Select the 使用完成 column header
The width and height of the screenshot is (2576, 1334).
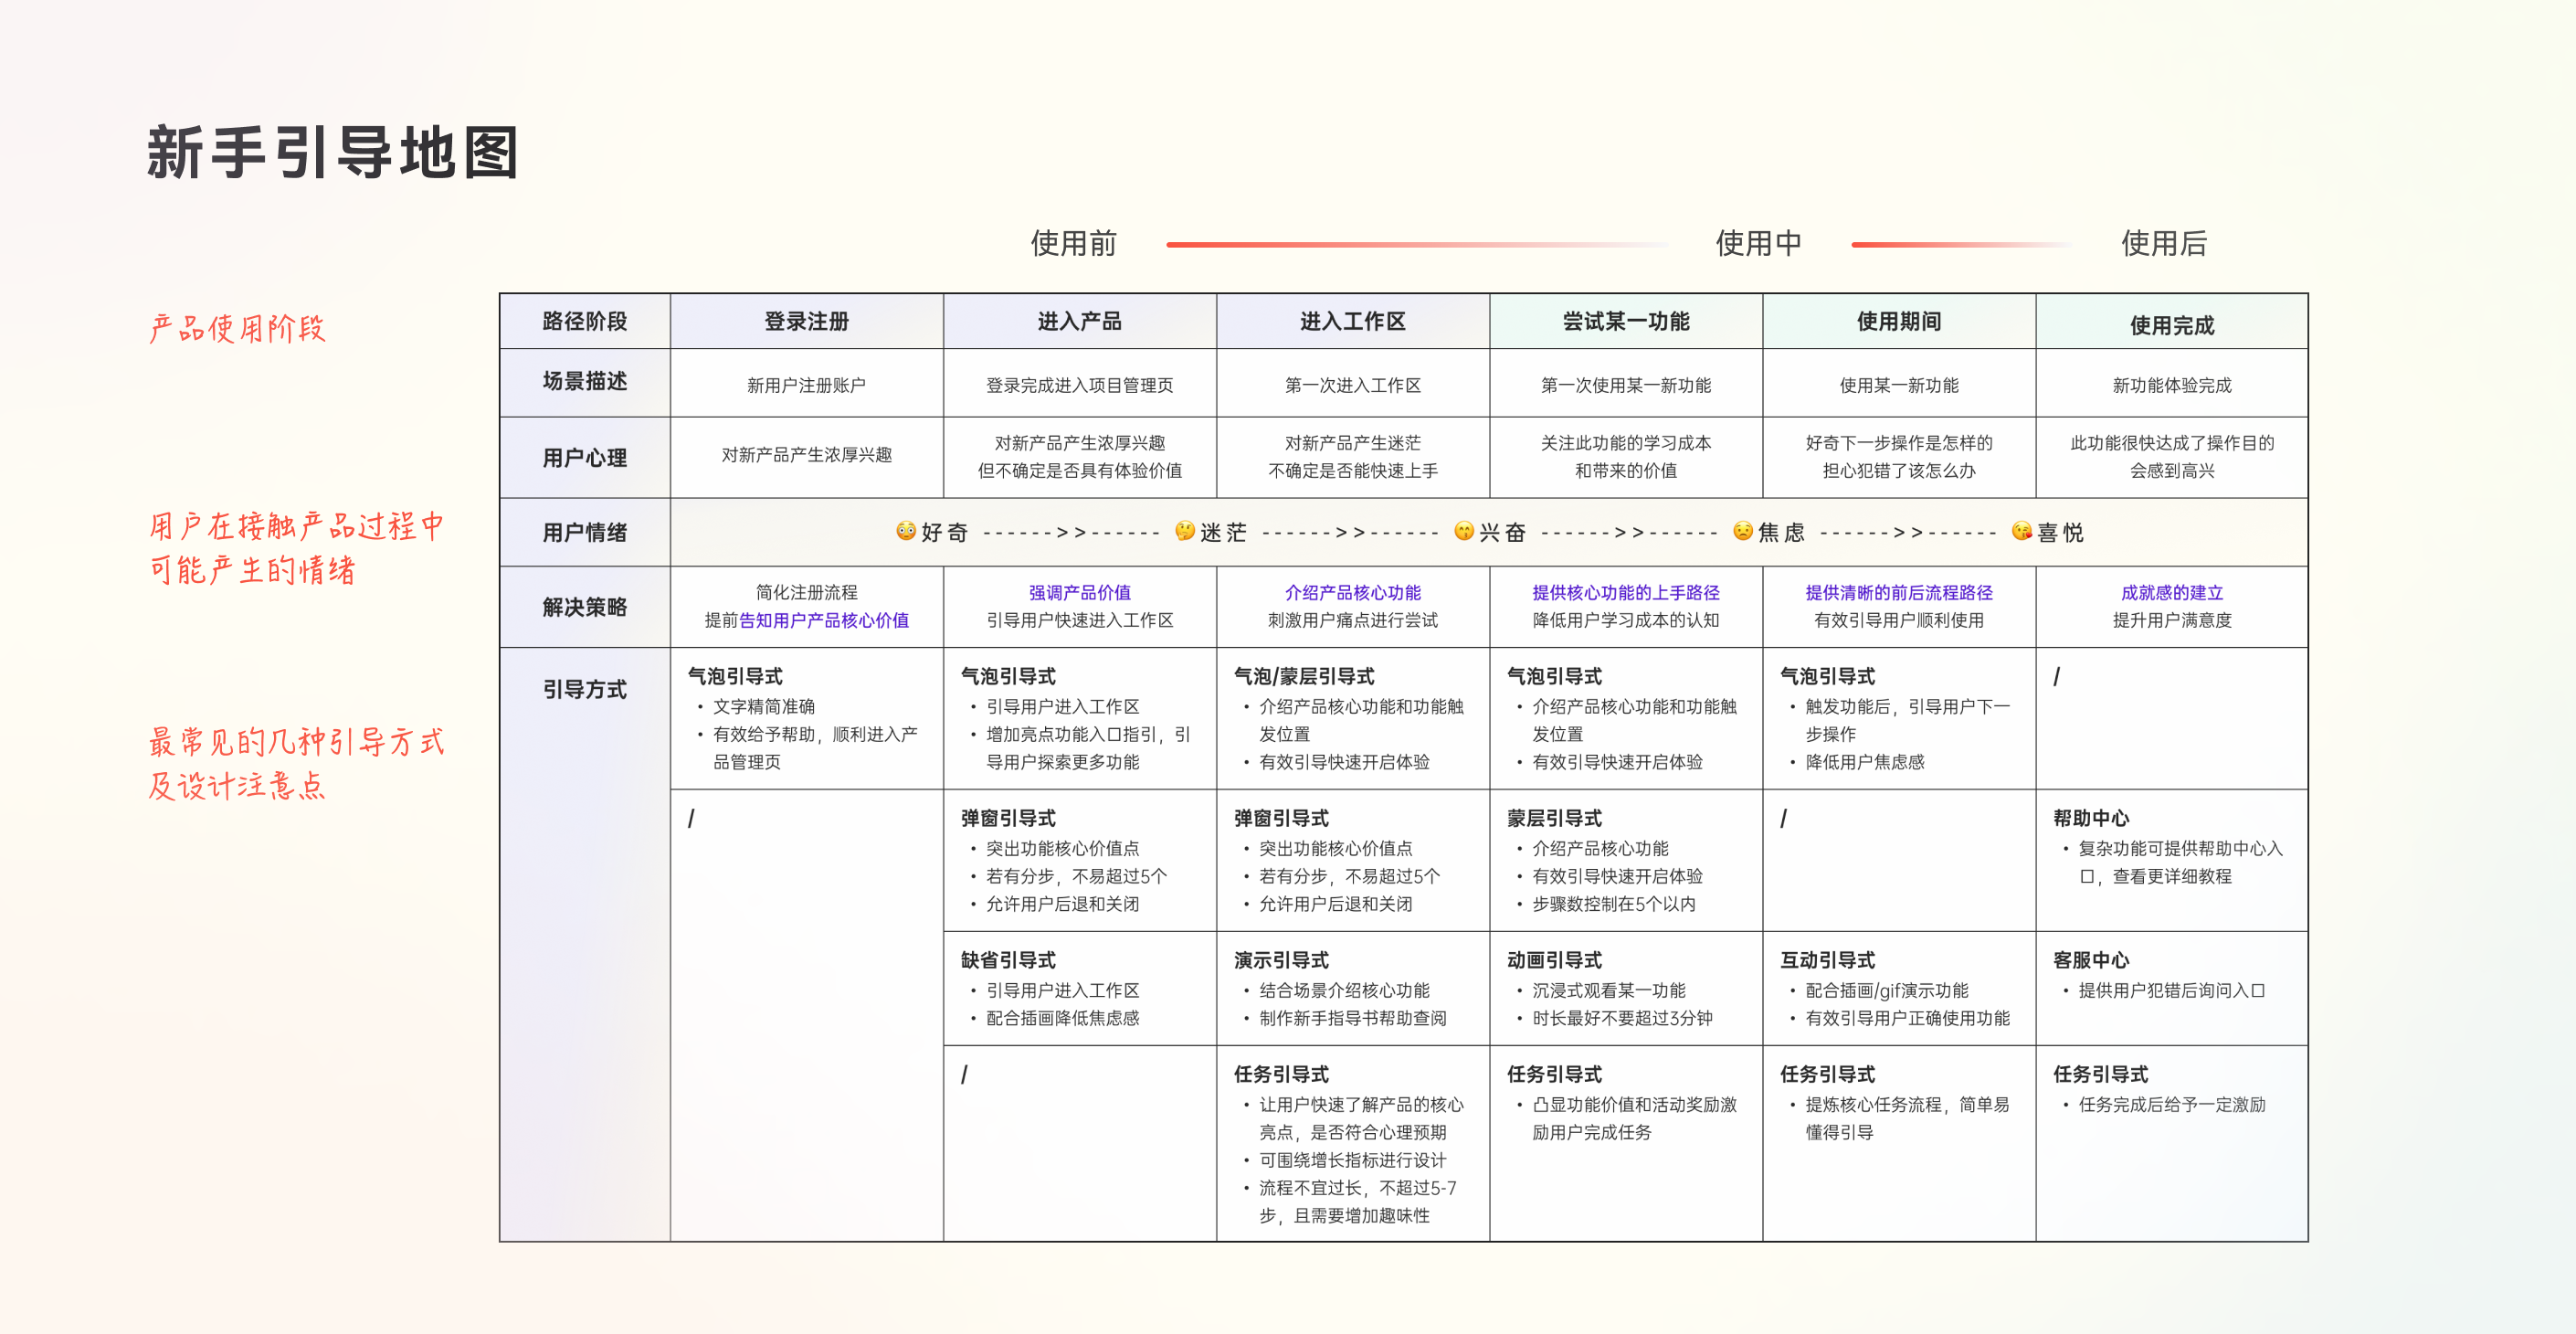2171,325
